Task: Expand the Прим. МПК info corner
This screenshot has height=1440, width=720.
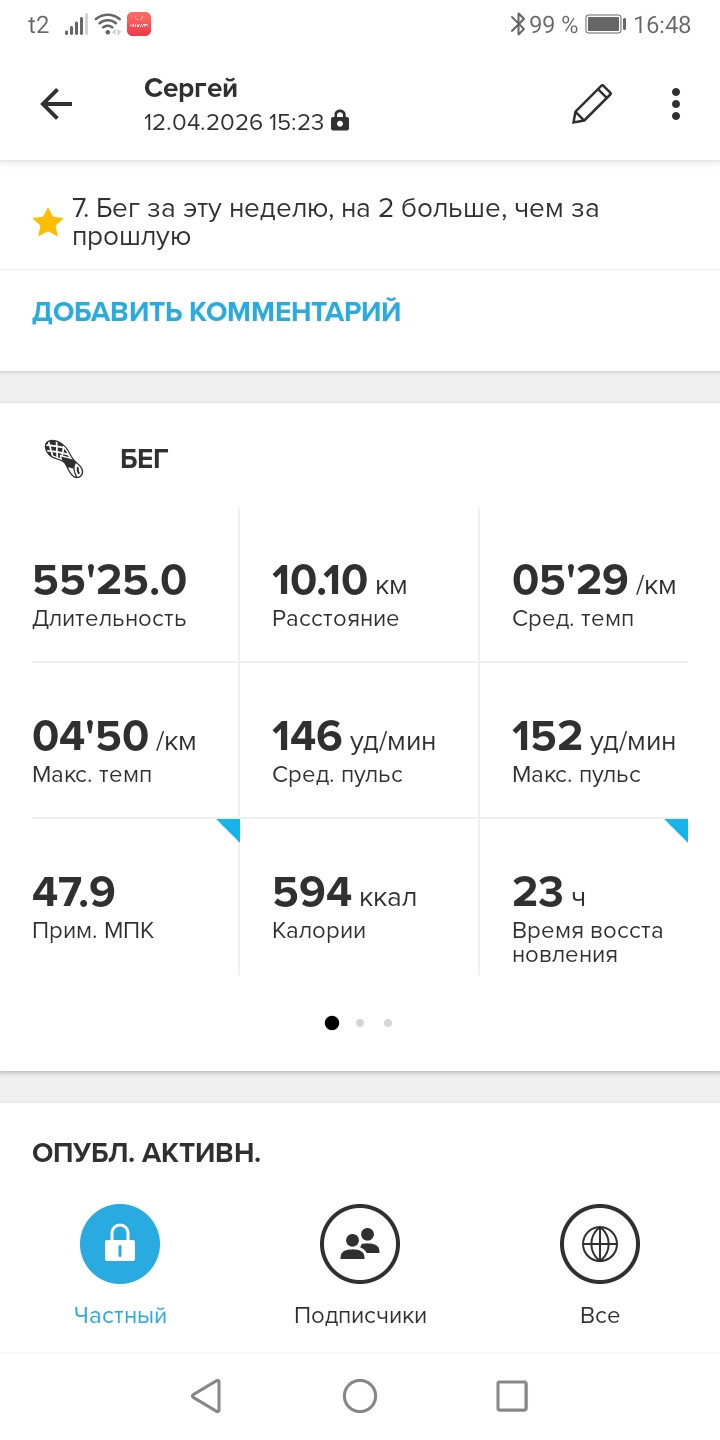Action: click(228, 830)
